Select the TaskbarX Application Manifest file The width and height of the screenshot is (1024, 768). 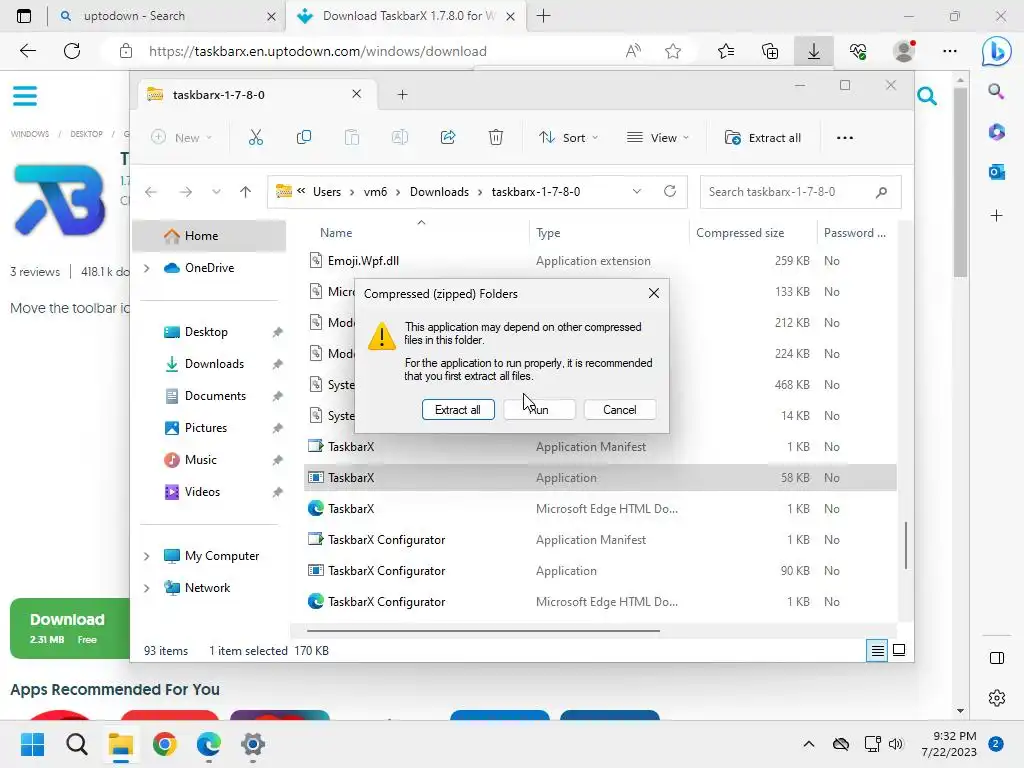tap(600, 447)
